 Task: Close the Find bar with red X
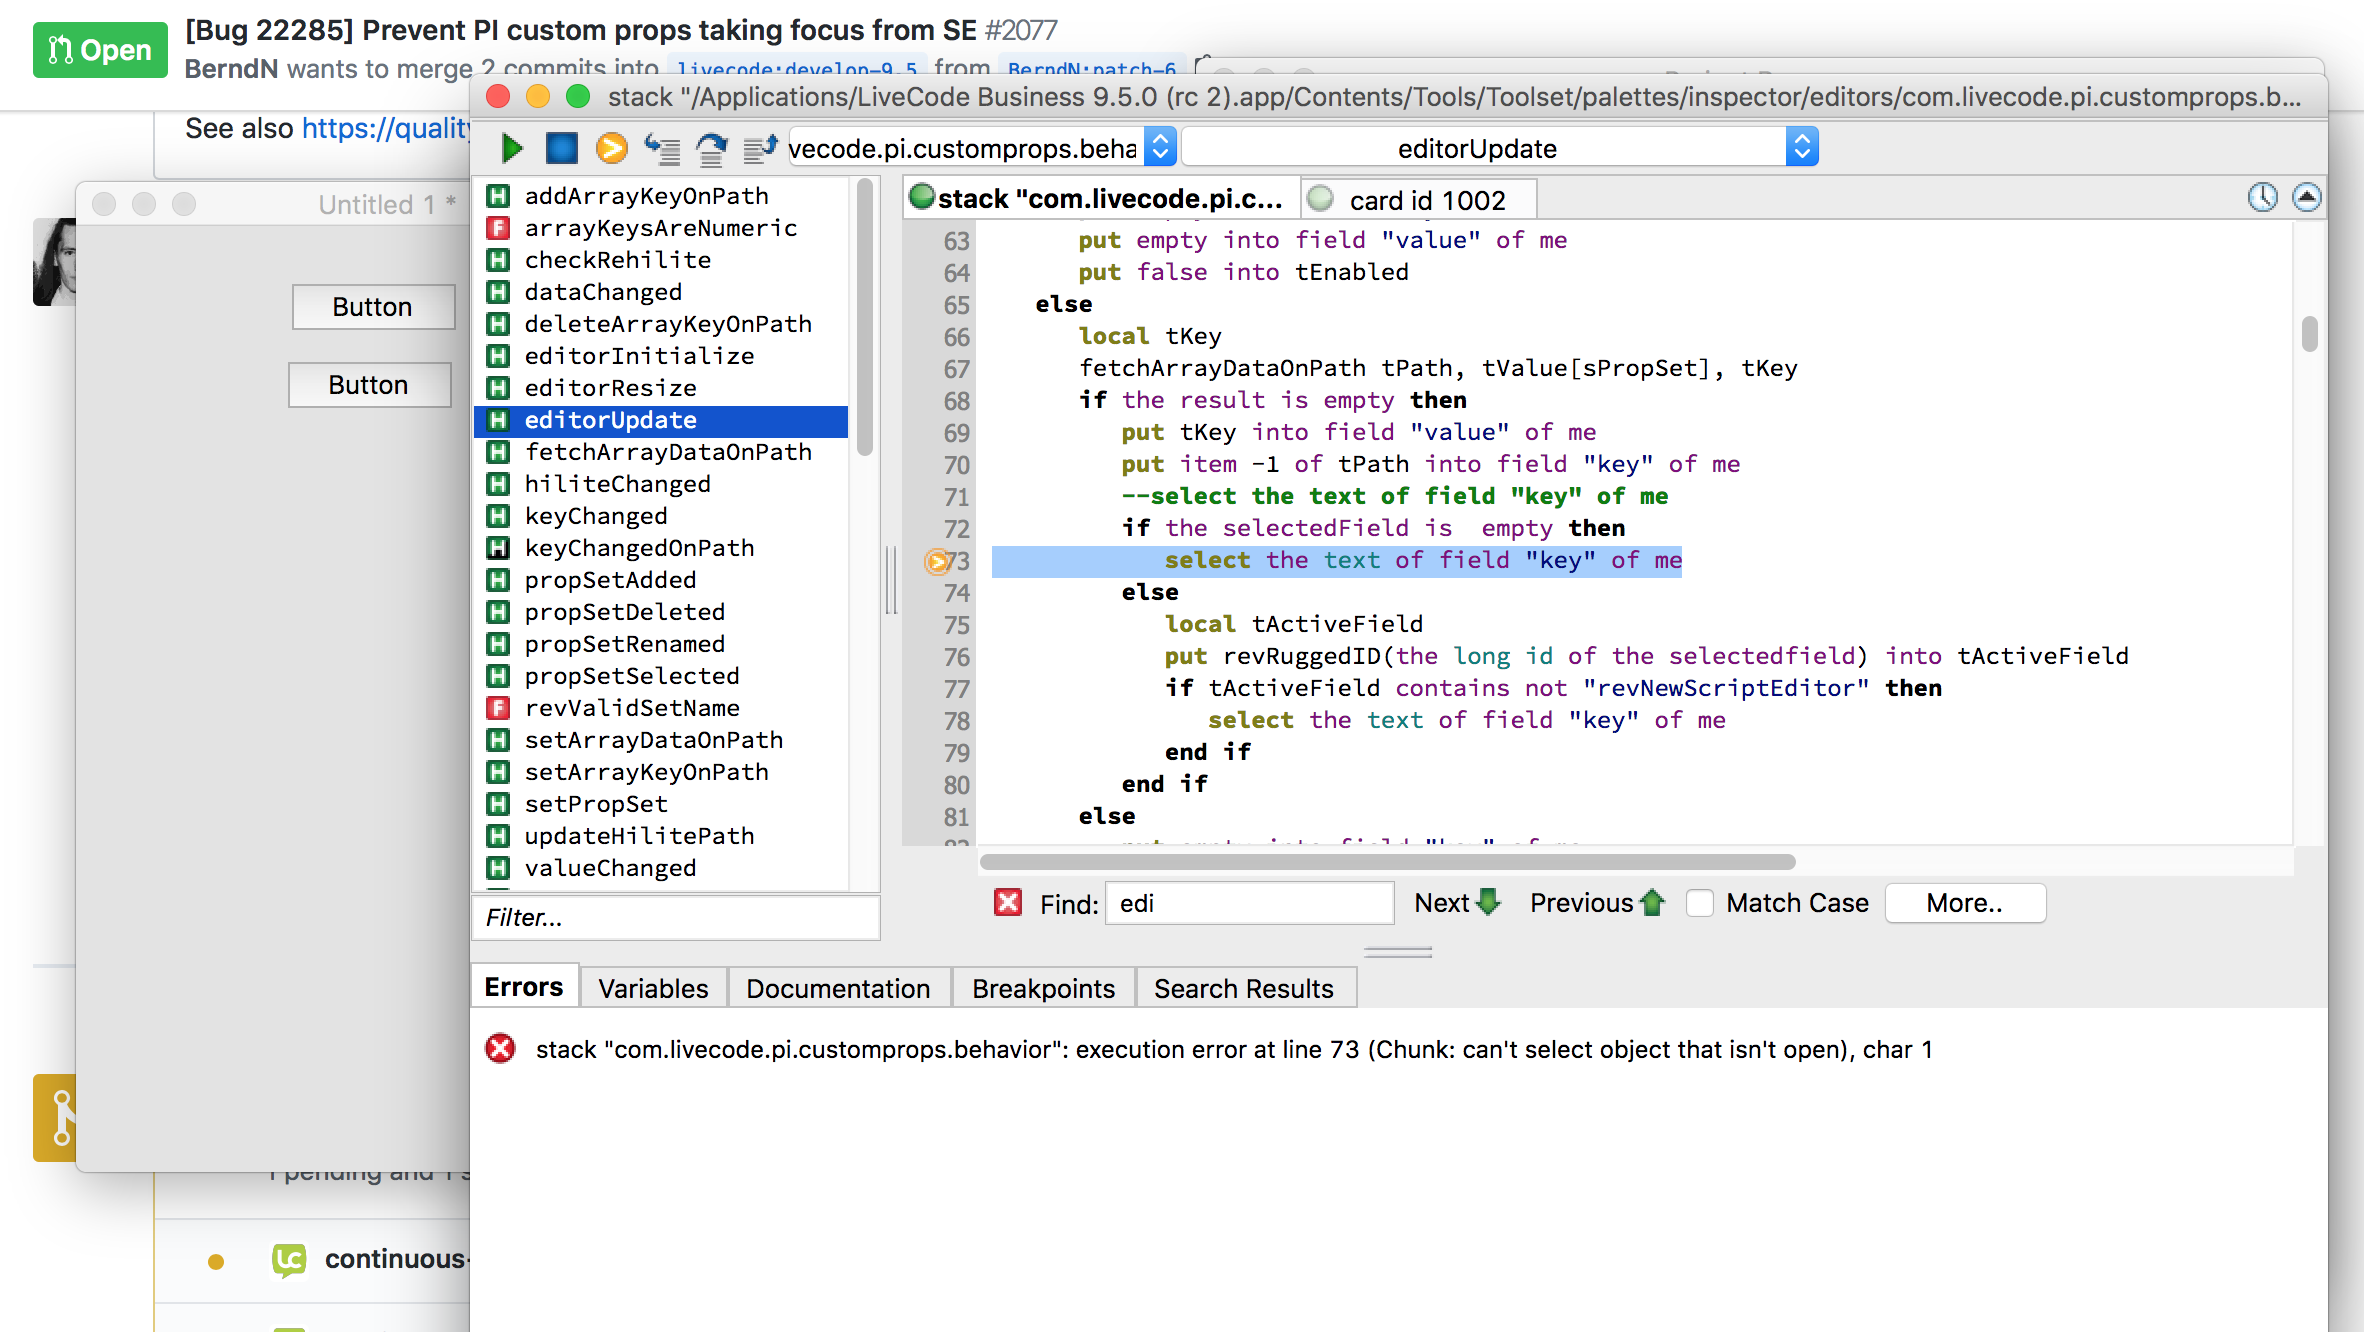pyautogui.click(x=1007, y=903)
